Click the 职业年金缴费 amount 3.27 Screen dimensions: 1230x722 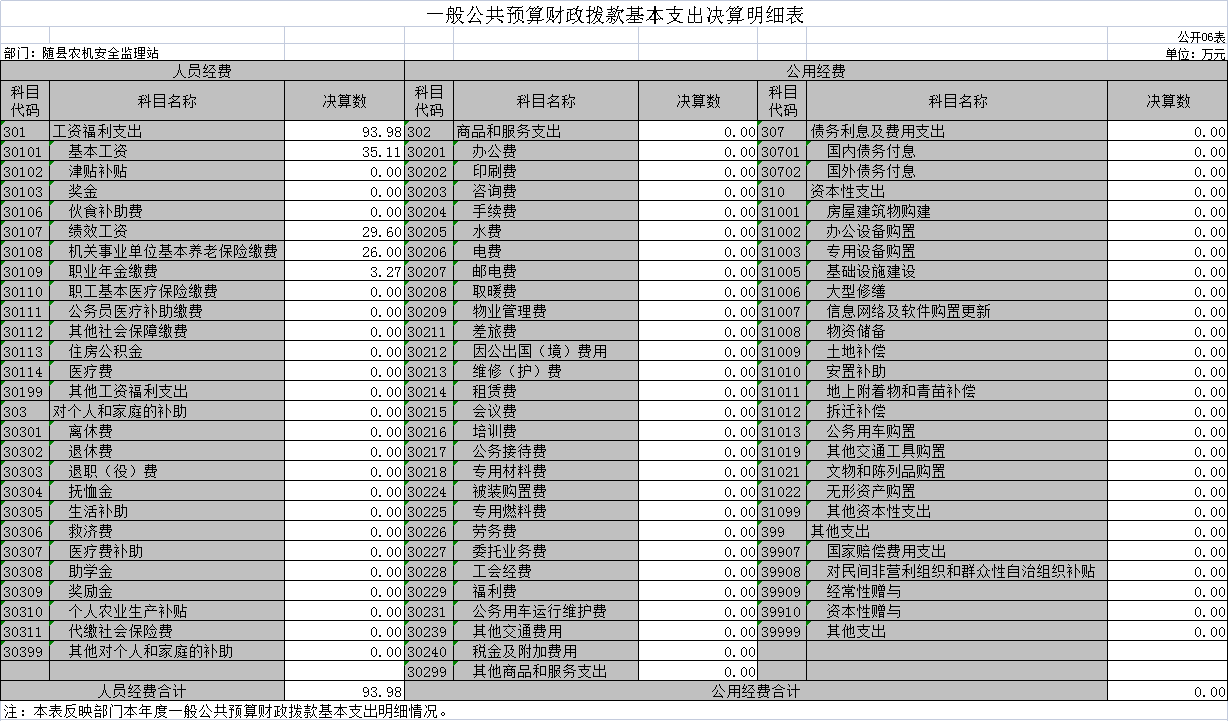pos(344,271)
